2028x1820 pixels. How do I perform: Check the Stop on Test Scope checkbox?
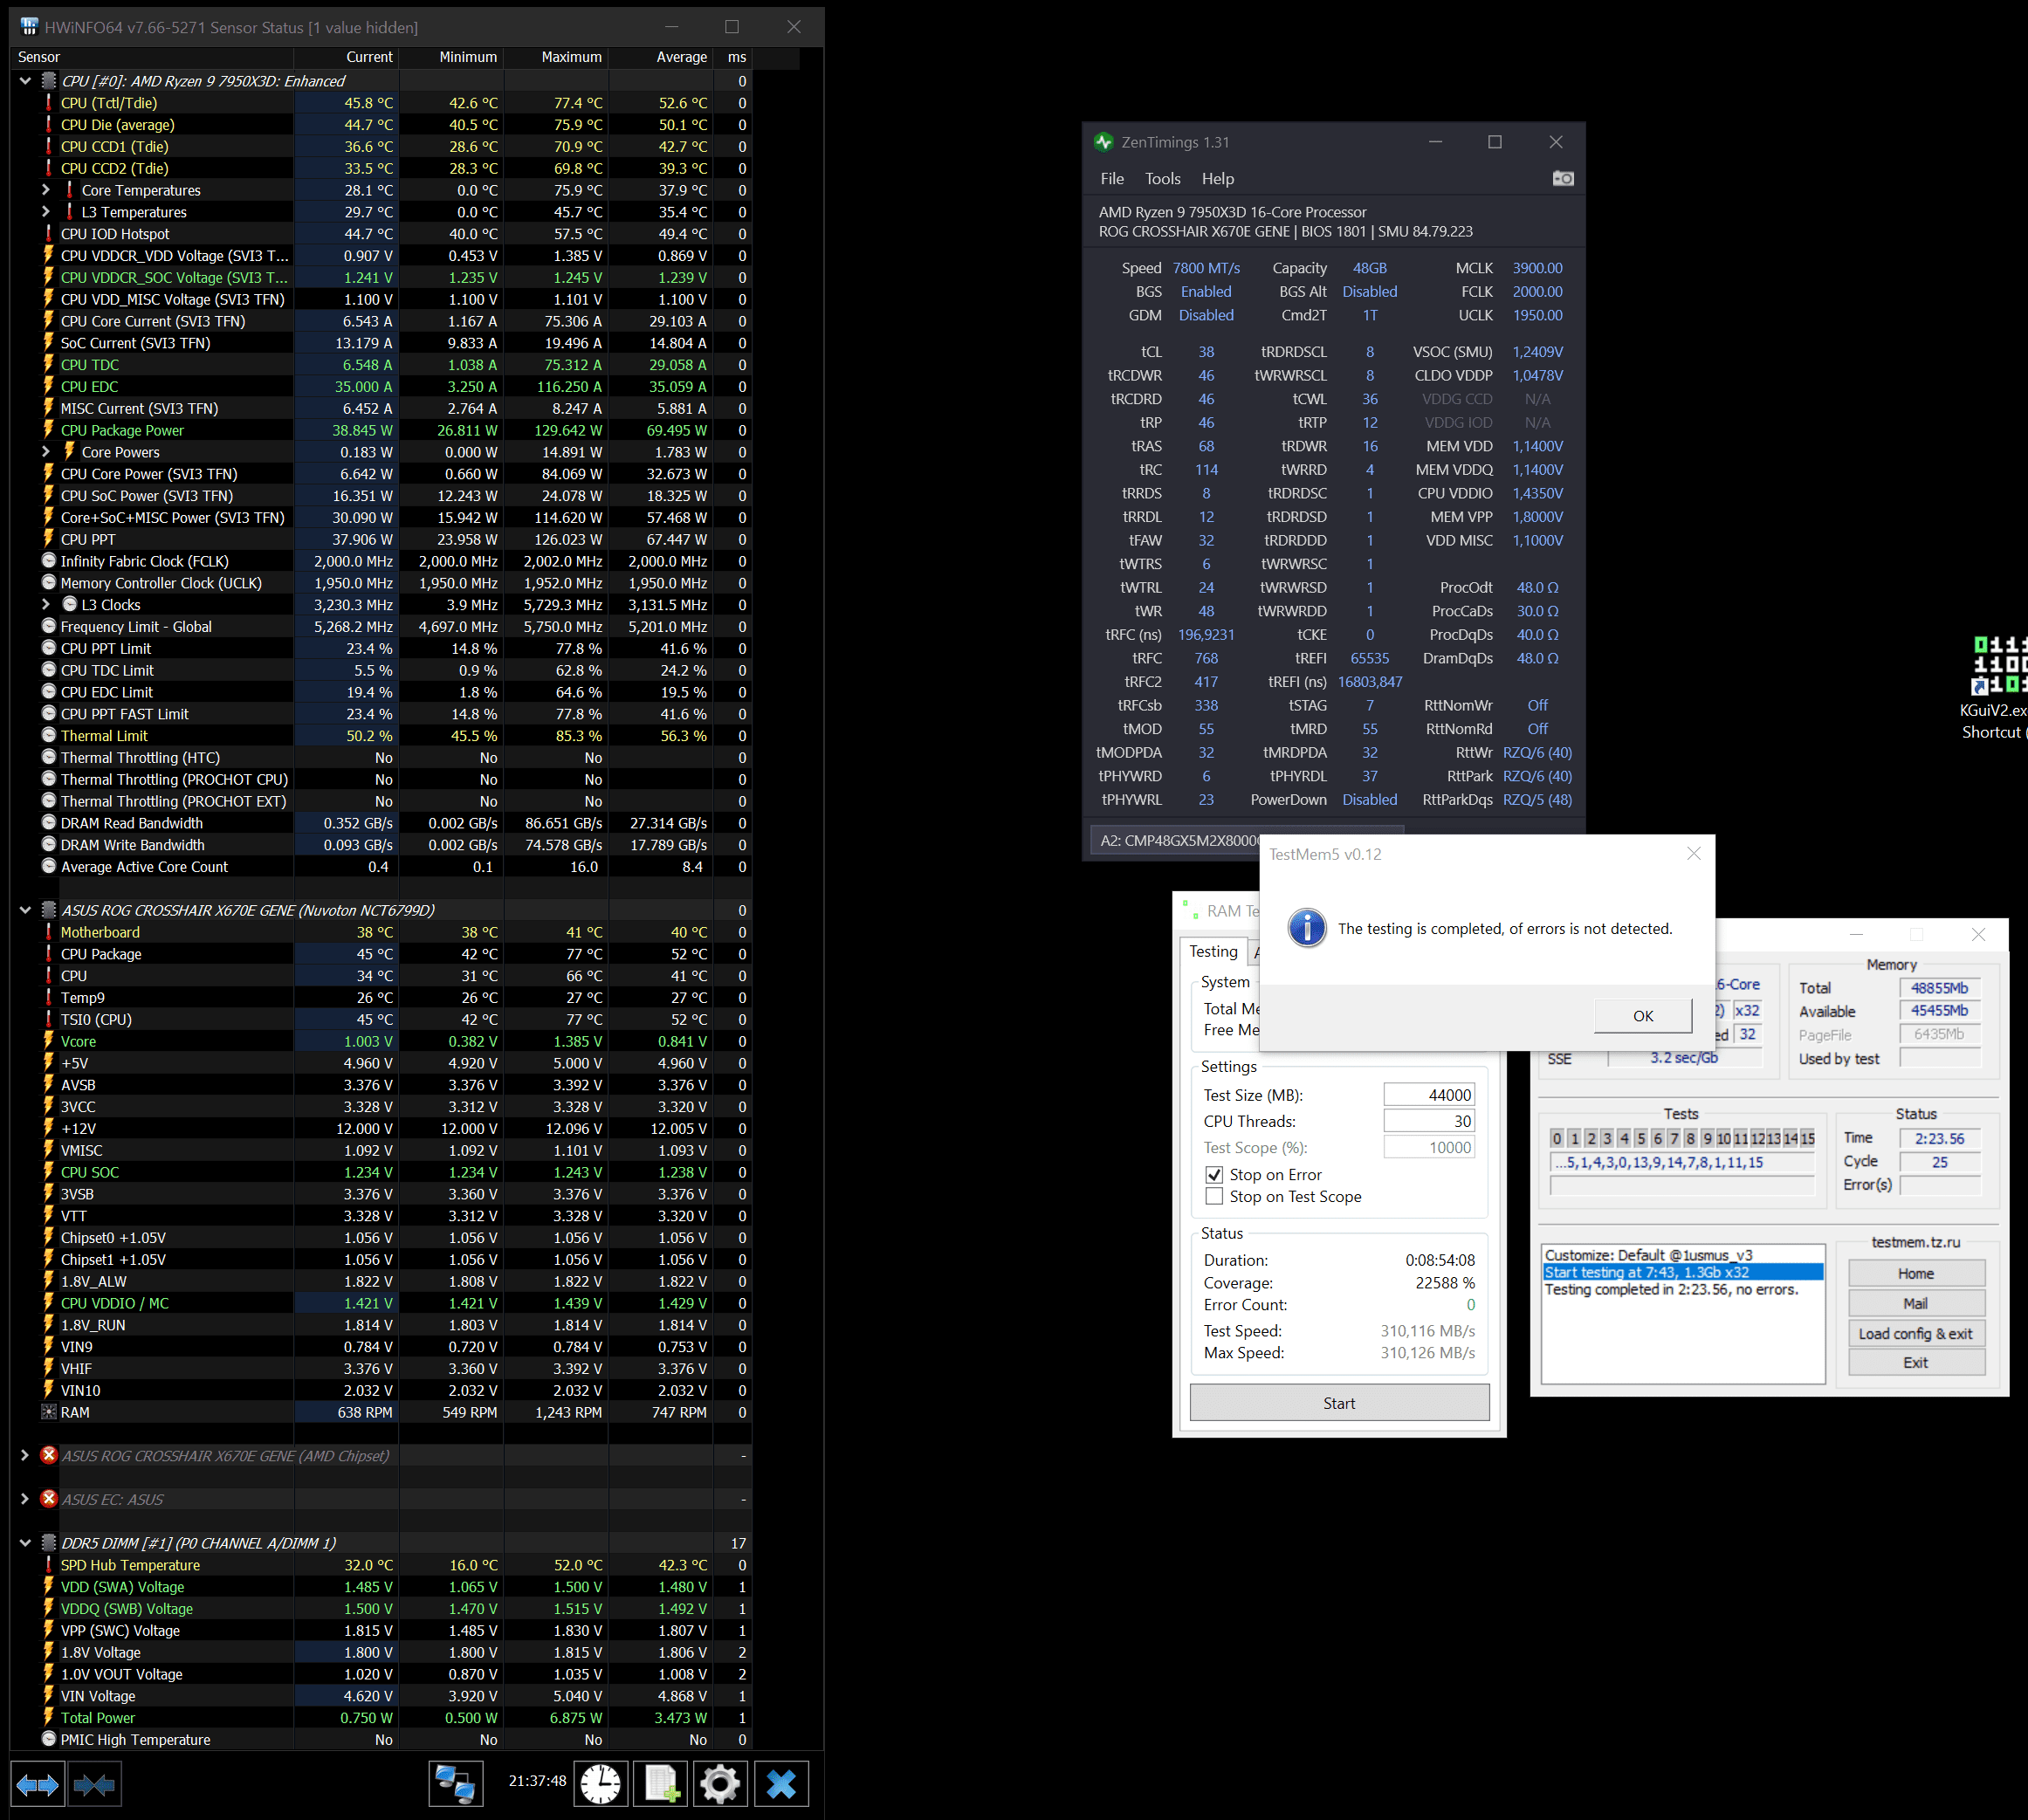coord(1214,1196)
